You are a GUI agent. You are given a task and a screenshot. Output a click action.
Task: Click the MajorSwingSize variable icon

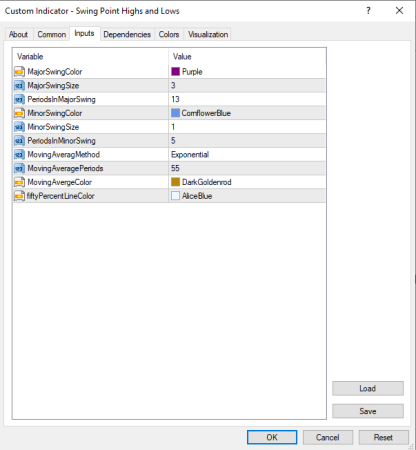[x=19, y=86]
